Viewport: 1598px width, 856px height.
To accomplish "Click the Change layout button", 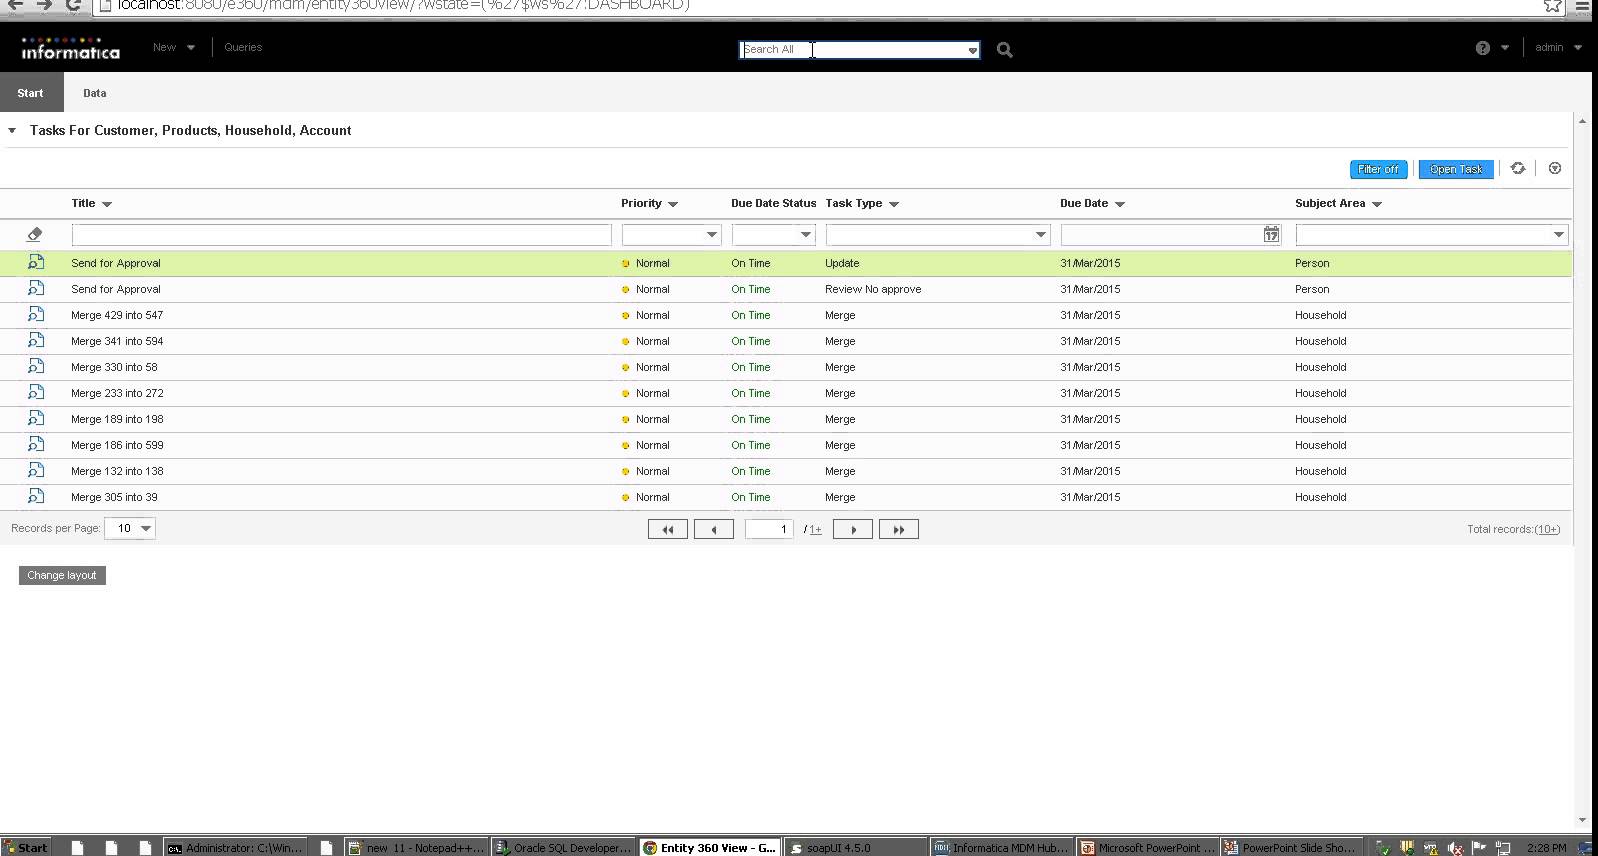I will [62, 575].
